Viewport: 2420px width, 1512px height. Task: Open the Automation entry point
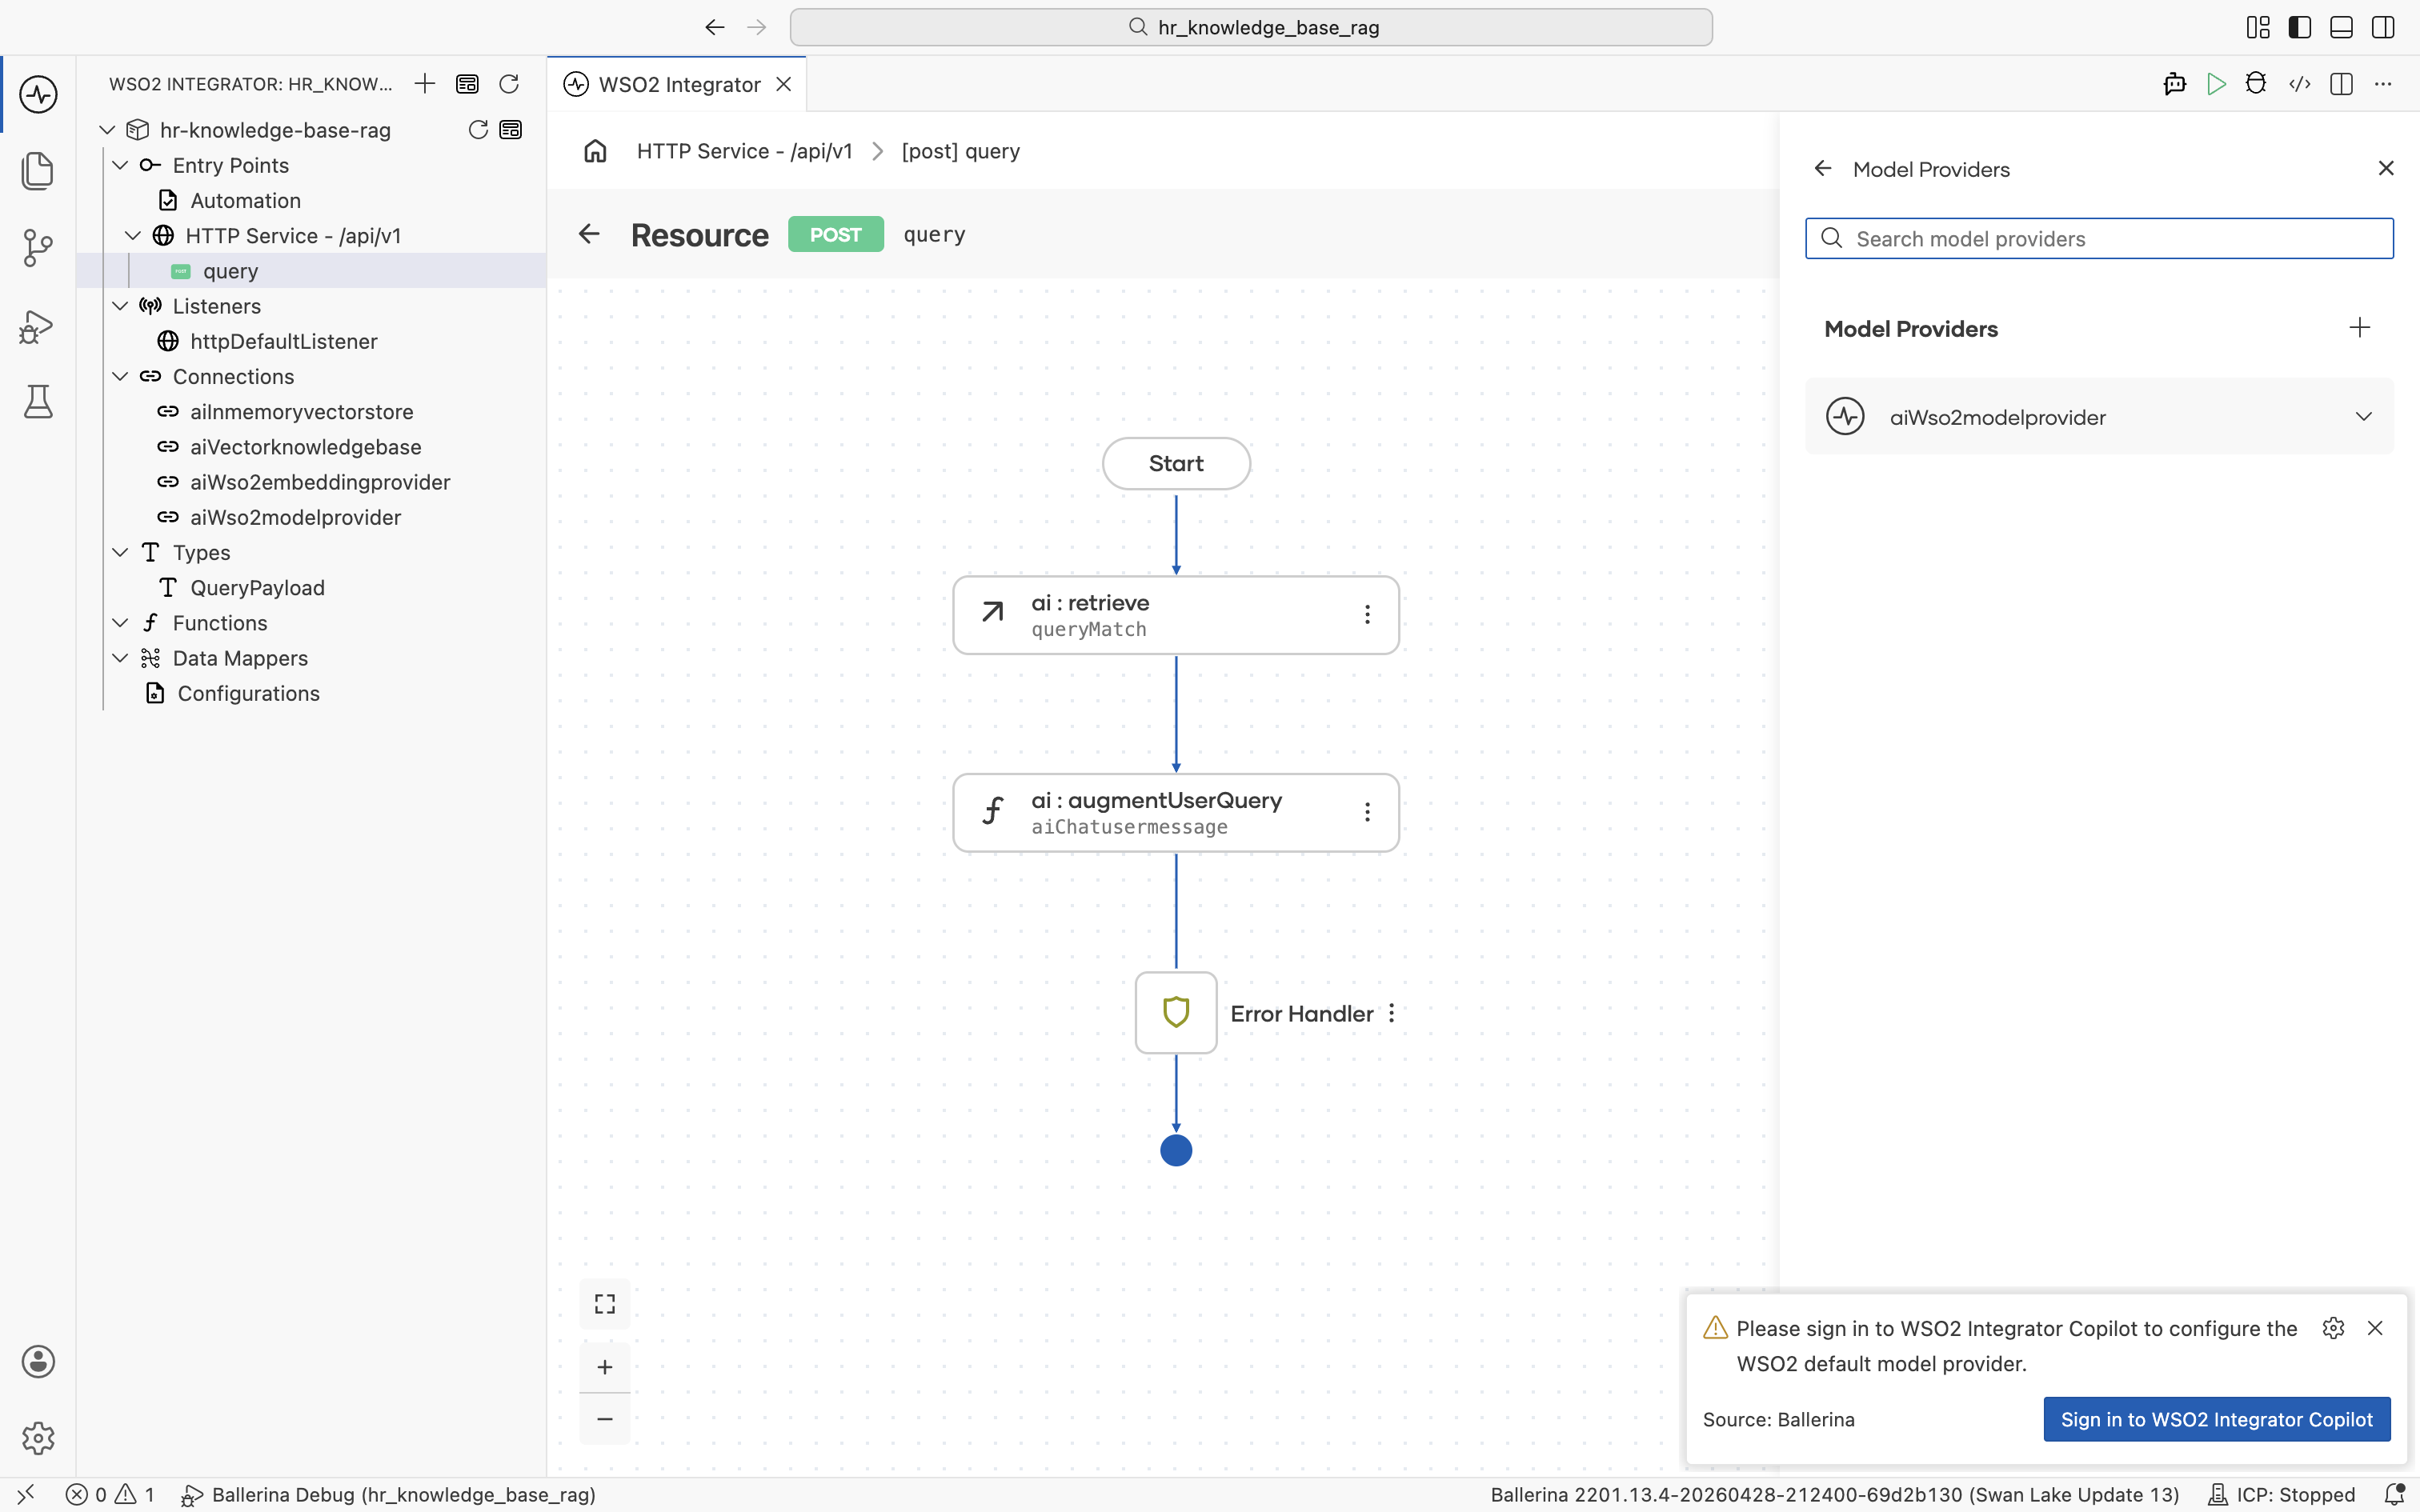[x=246, y=200]
